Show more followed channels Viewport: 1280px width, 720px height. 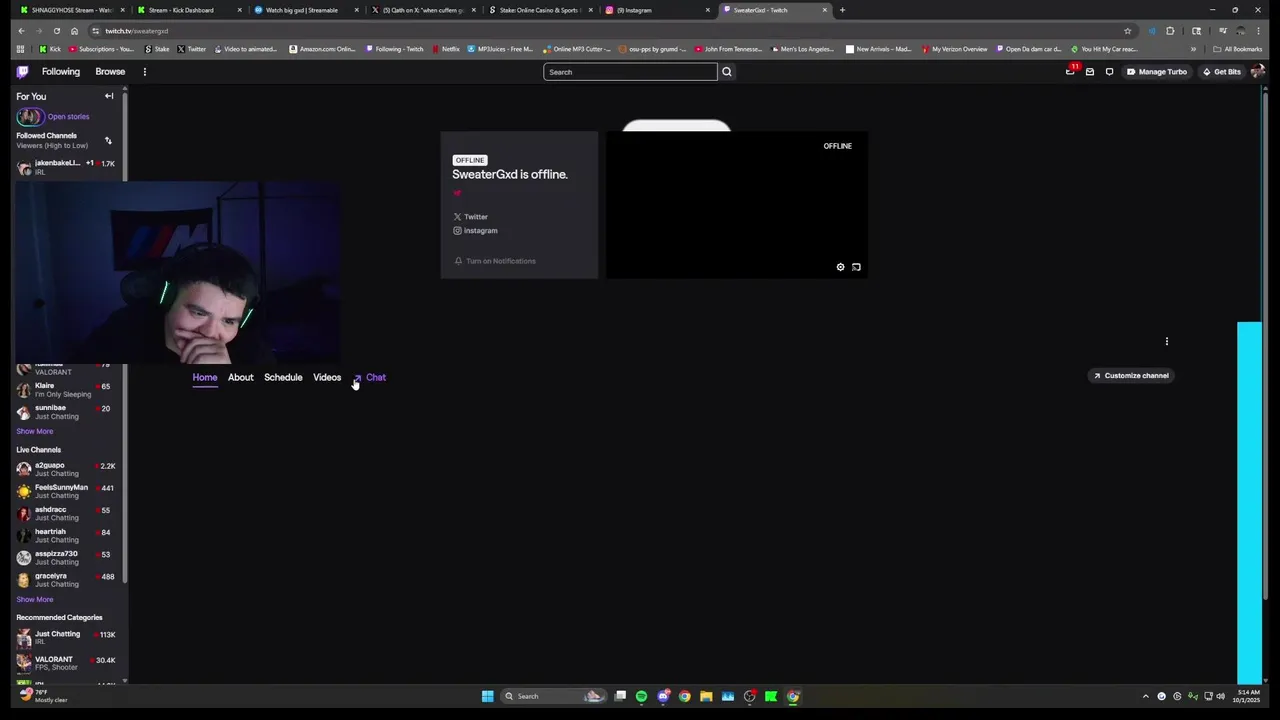[34, 432]
